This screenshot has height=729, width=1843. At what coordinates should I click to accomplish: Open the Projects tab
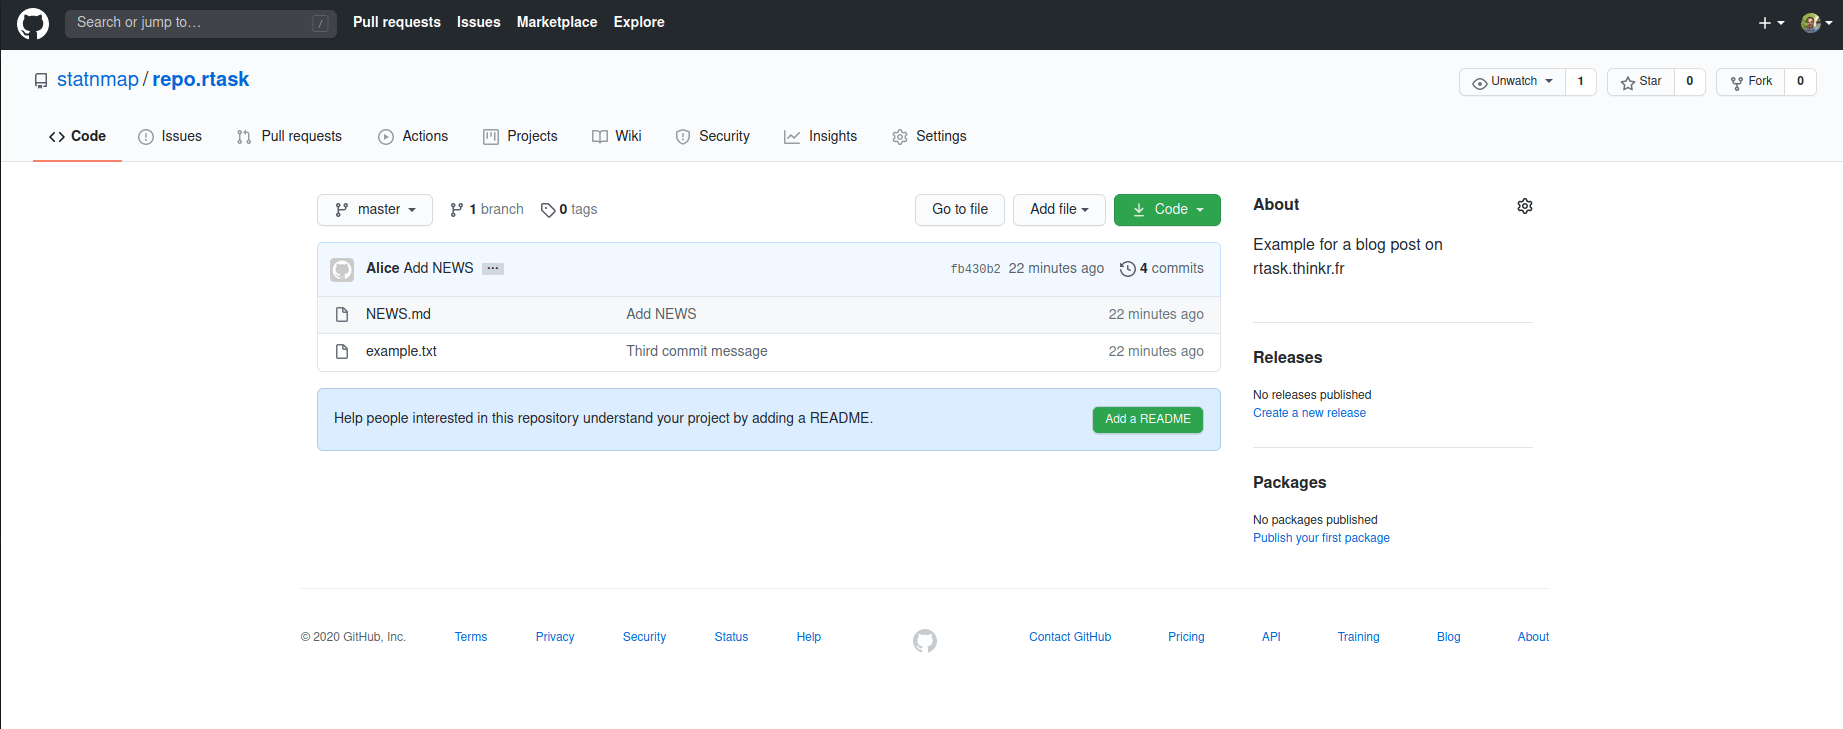click(520, 137)
